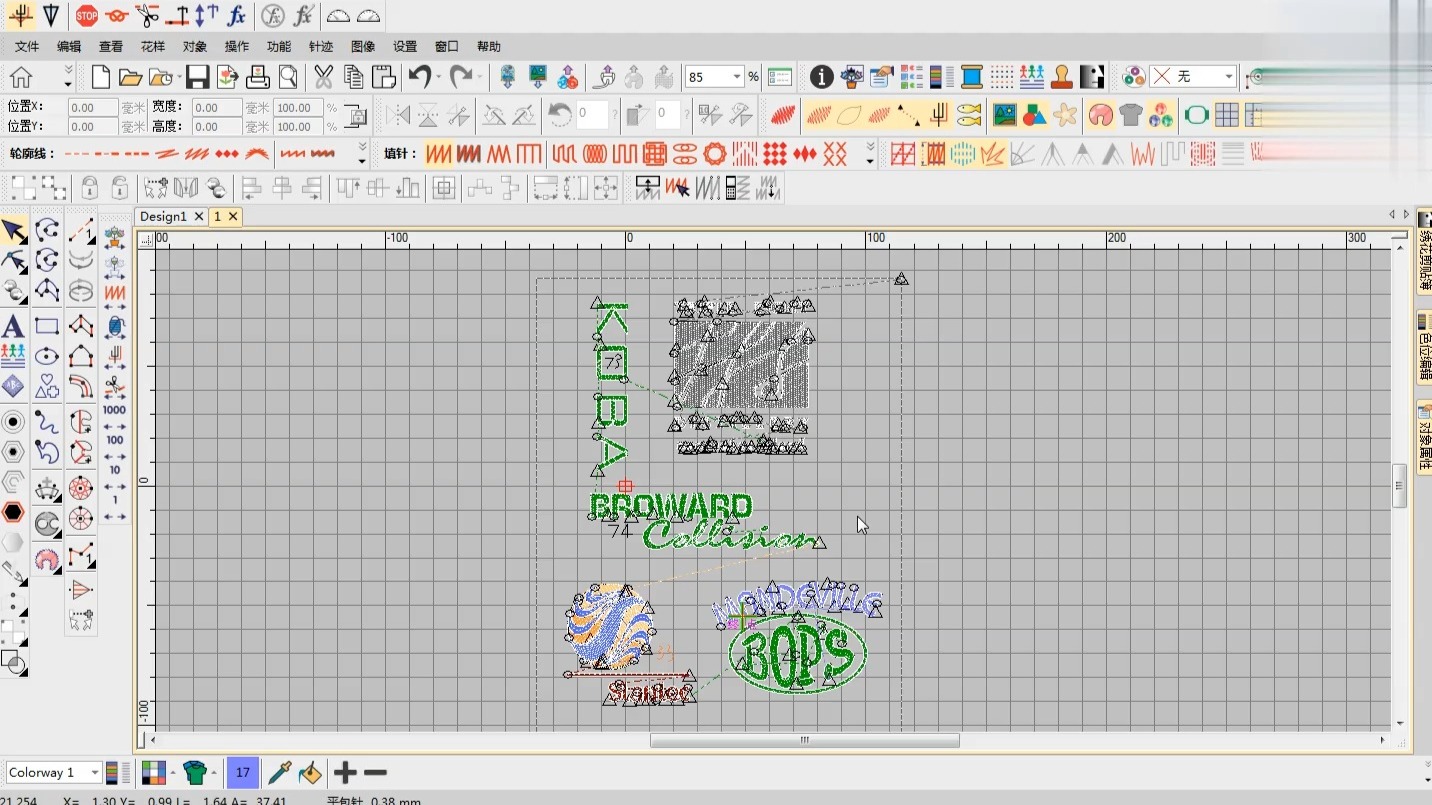Expand the home toolbar overflow arrow
The image size is (1432, 805).
pos(68,77)
